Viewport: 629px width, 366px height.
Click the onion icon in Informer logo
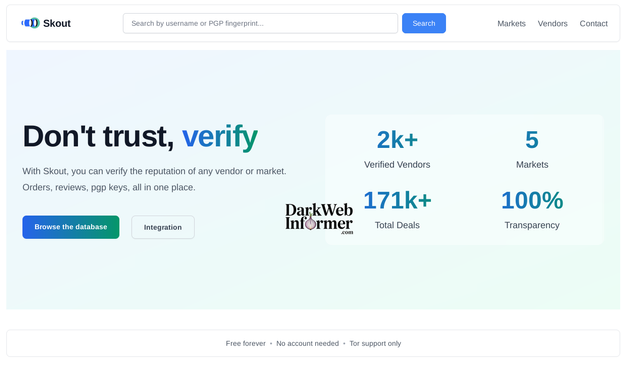pyautogui.click(x=310, y=222)
